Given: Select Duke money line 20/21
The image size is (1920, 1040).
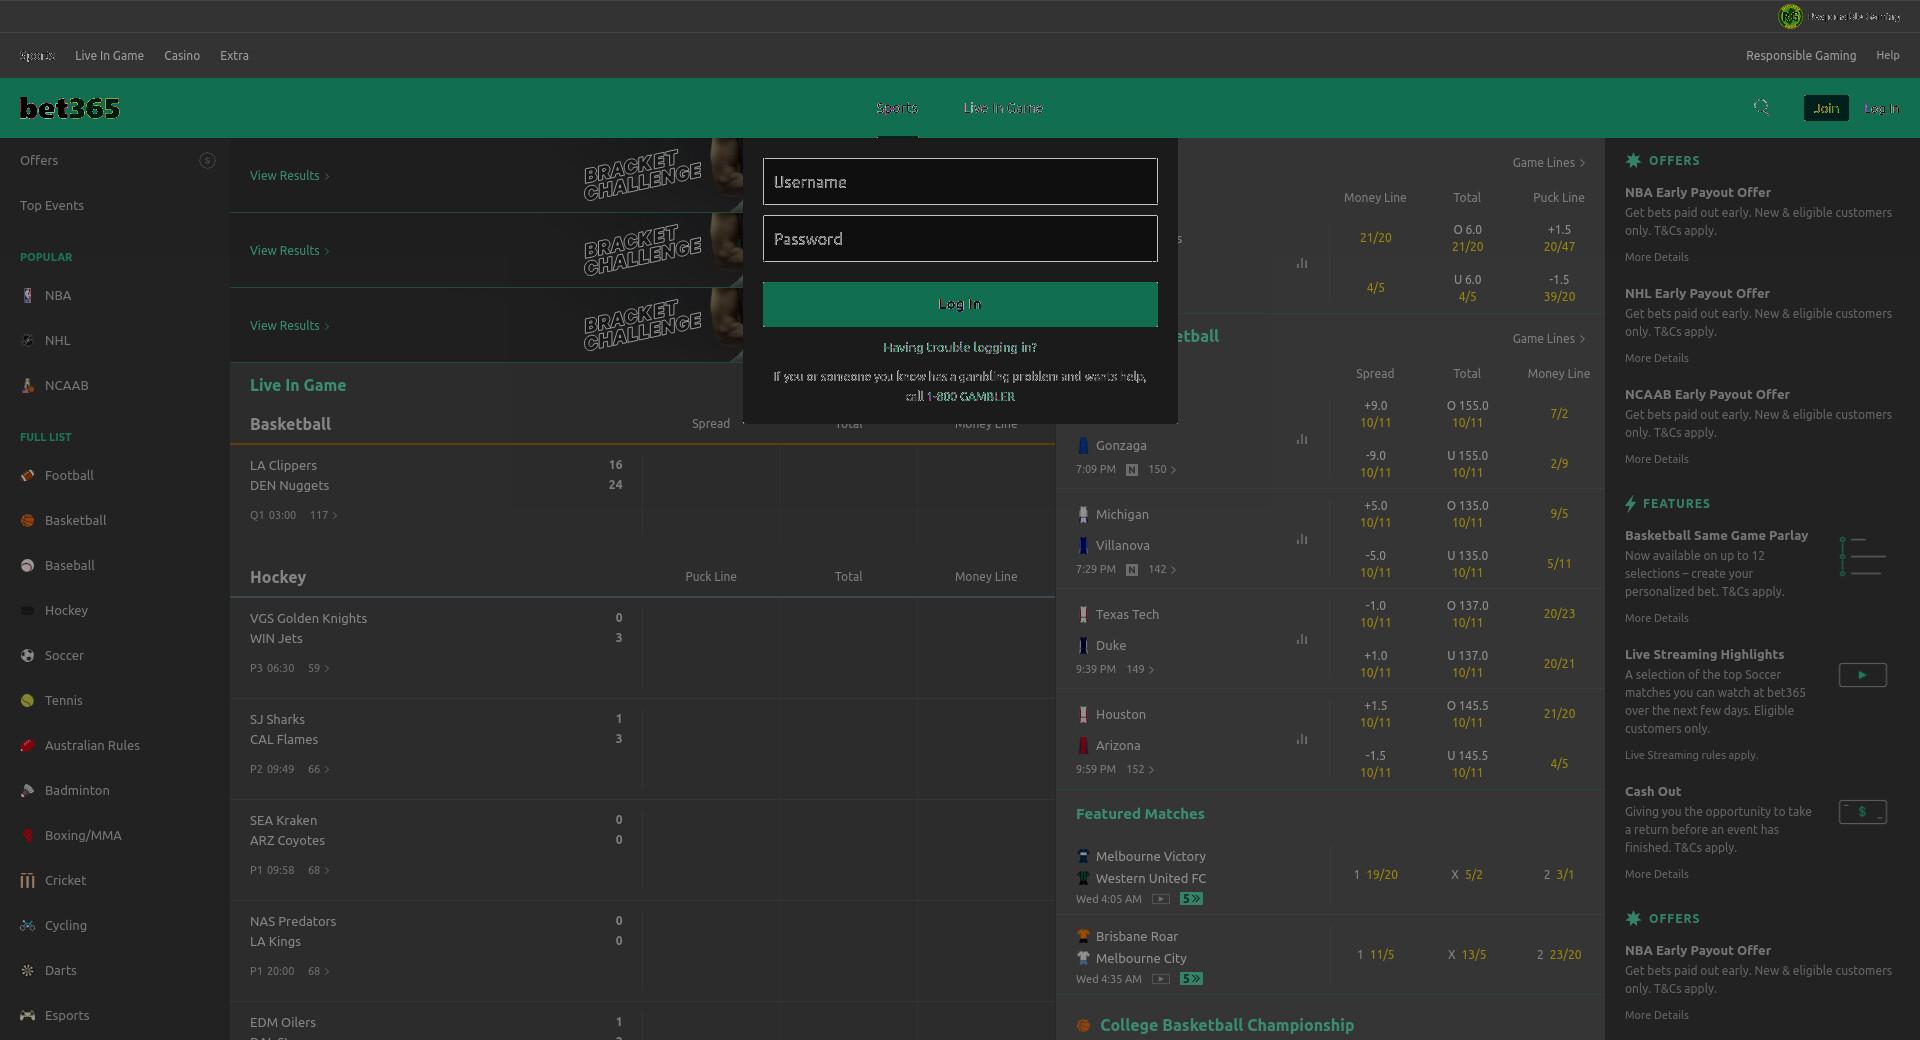Looking at the screenshot, I should [x=1559, y=663].
